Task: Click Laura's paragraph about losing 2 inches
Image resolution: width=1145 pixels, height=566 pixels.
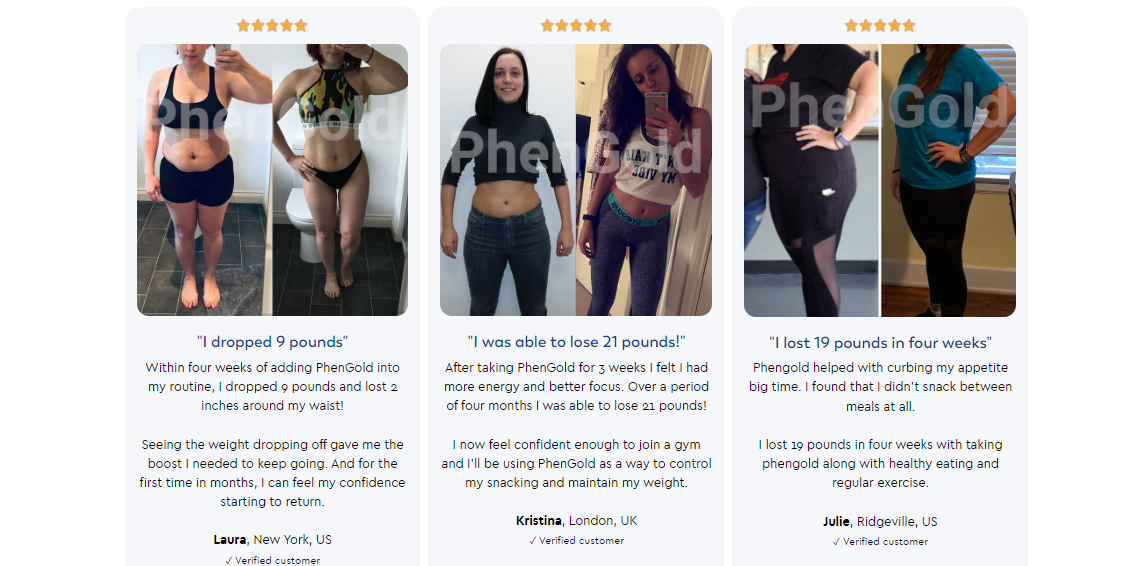Action: tap(272, 386)
